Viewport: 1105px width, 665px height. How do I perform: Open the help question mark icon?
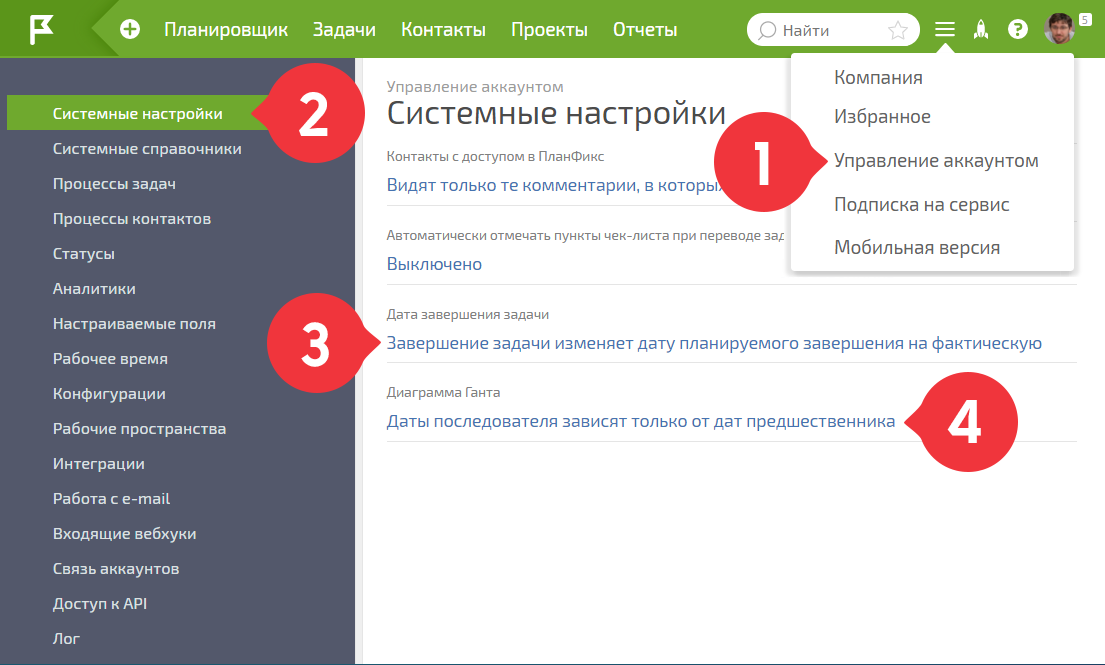pos(1018,30)
